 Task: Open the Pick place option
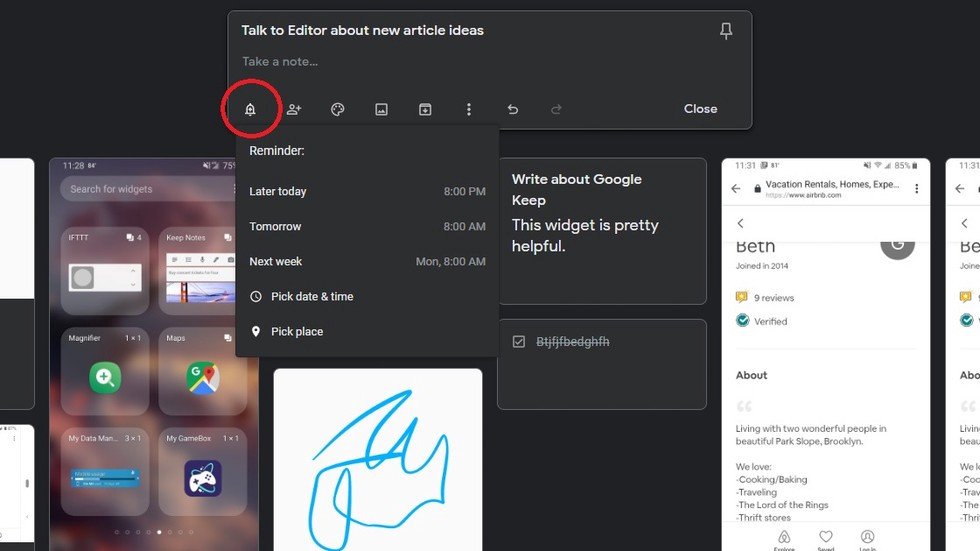[x=296, y=331]
